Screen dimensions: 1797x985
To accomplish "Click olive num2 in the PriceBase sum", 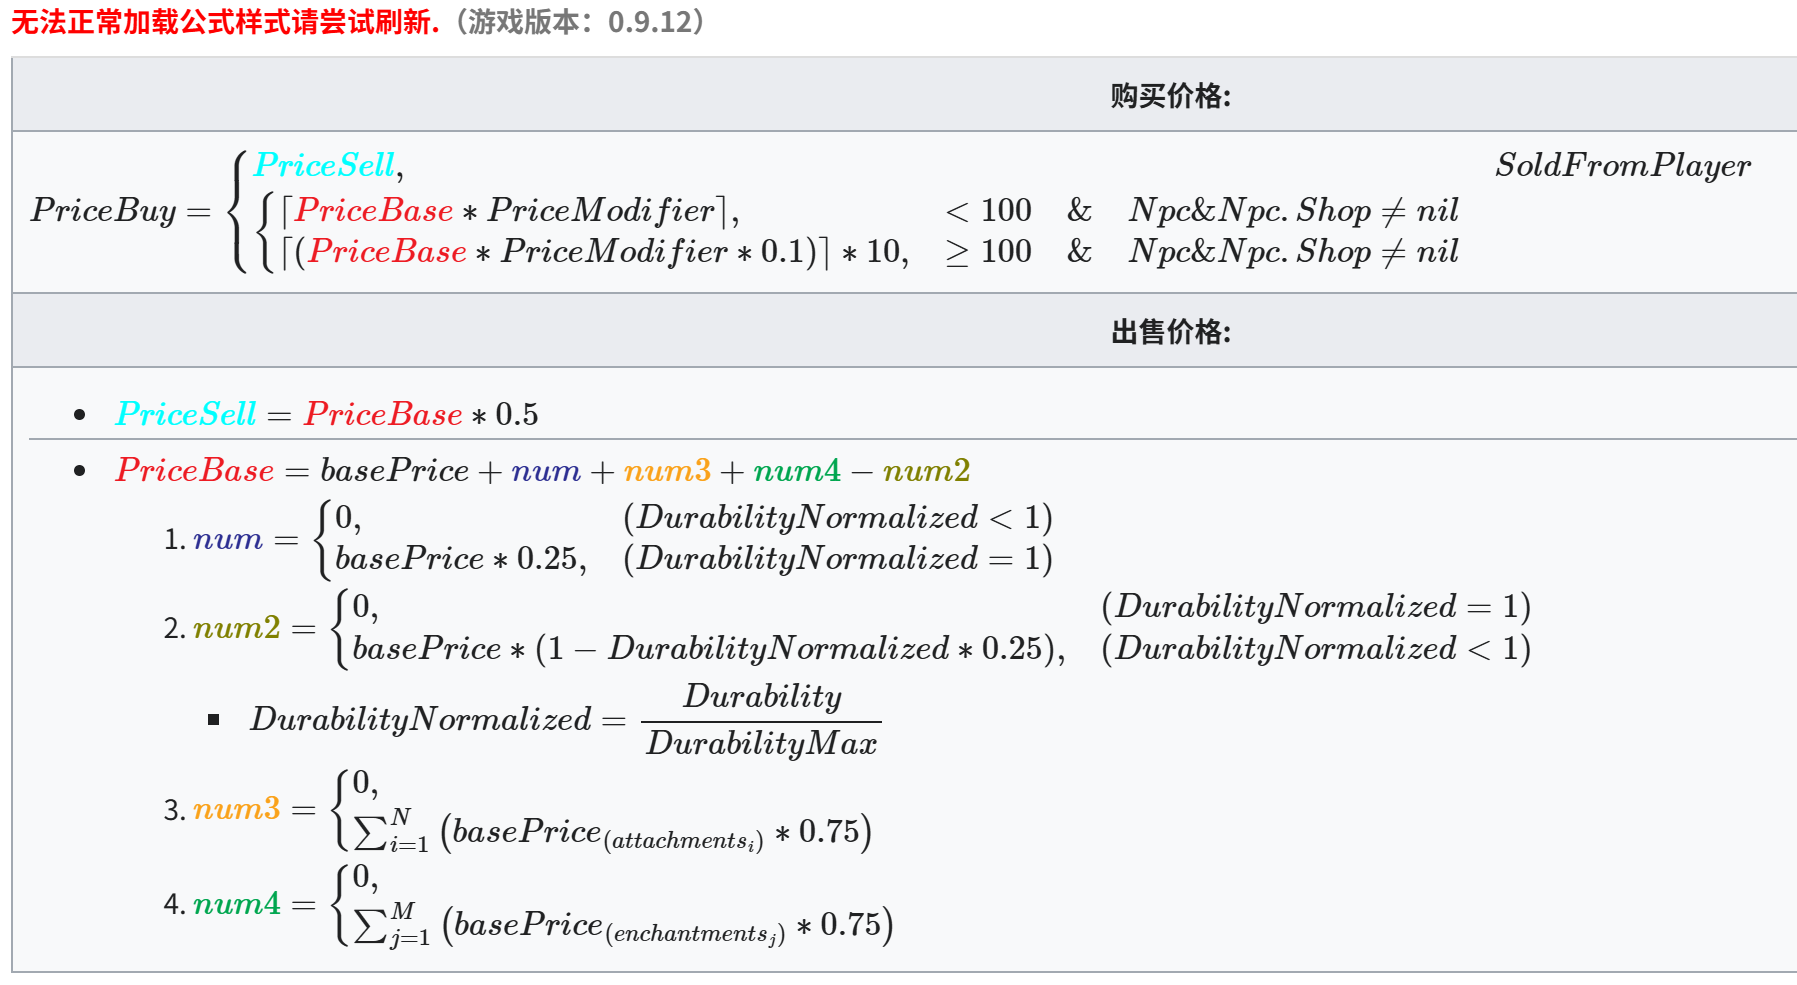I will coord(926,471).
